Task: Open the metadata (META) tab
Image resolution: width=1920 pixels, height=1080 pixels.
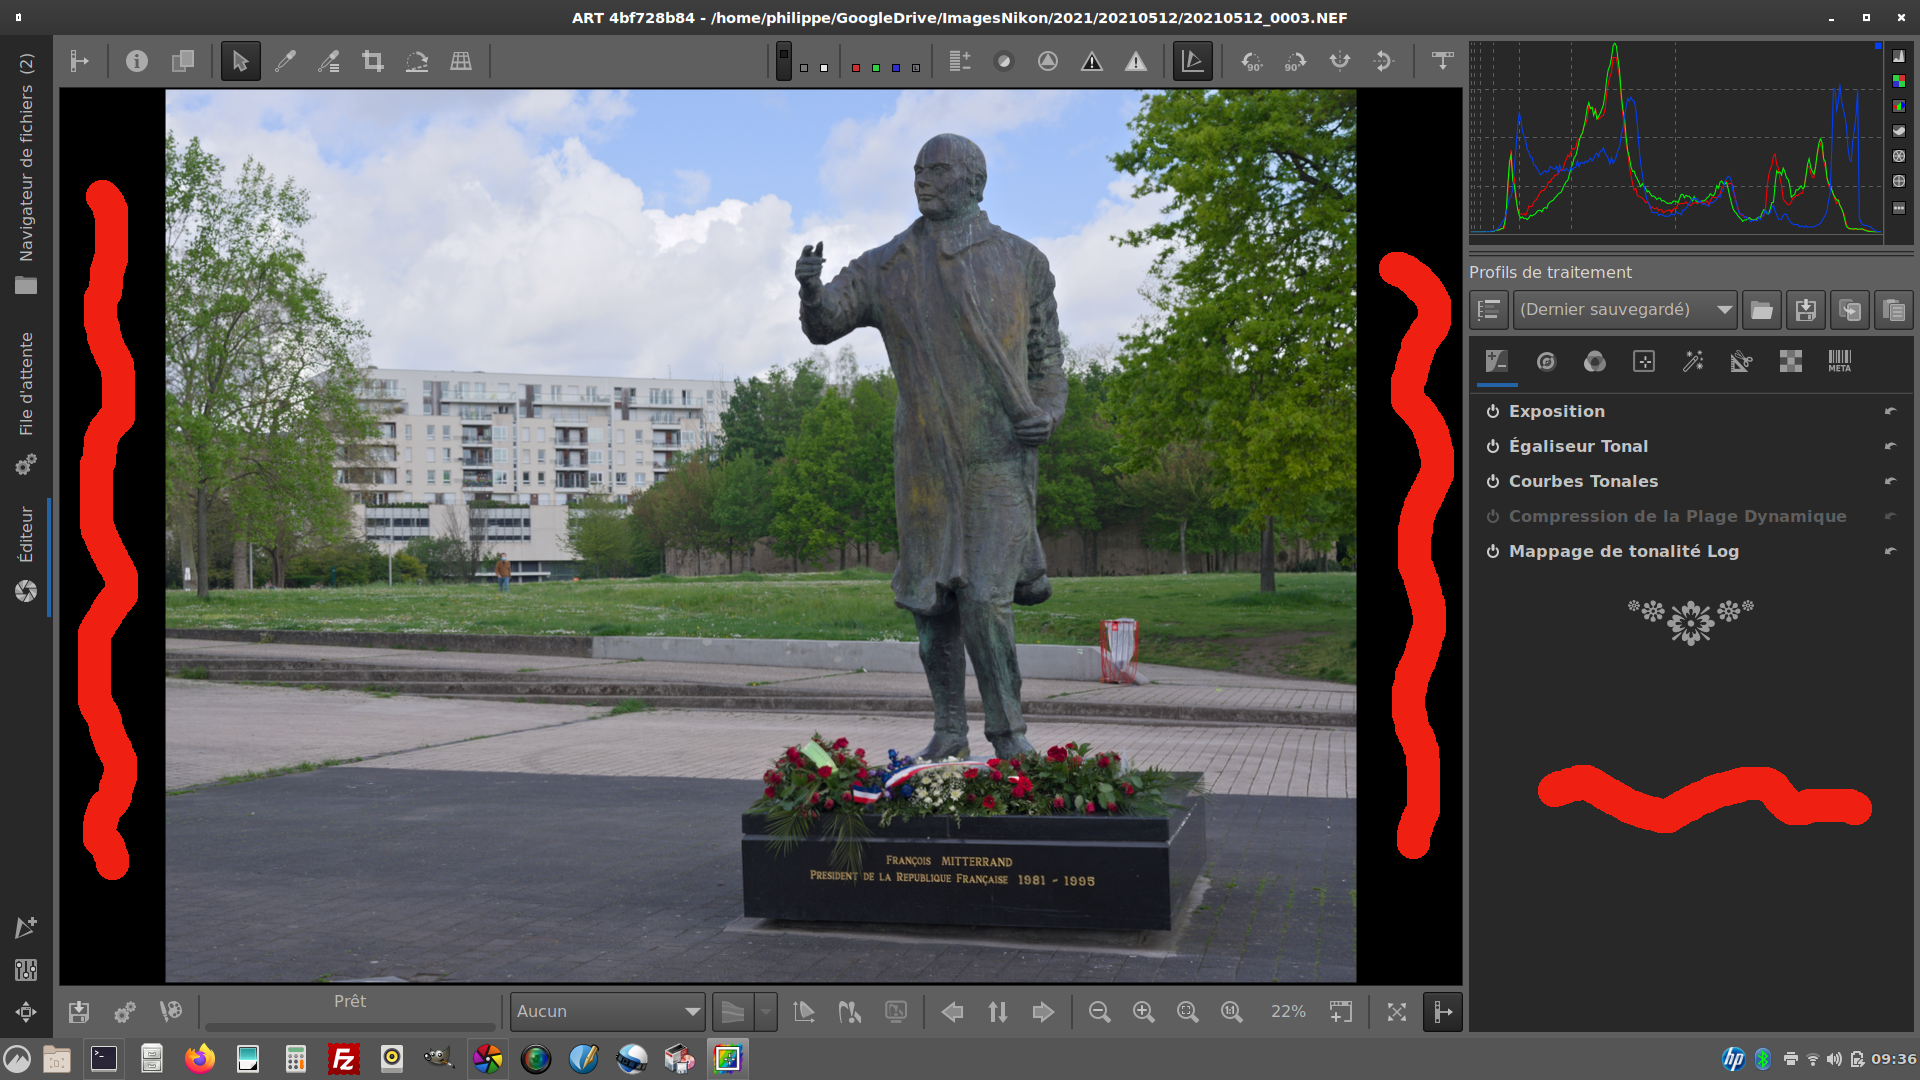Action: pos(1839,361)
